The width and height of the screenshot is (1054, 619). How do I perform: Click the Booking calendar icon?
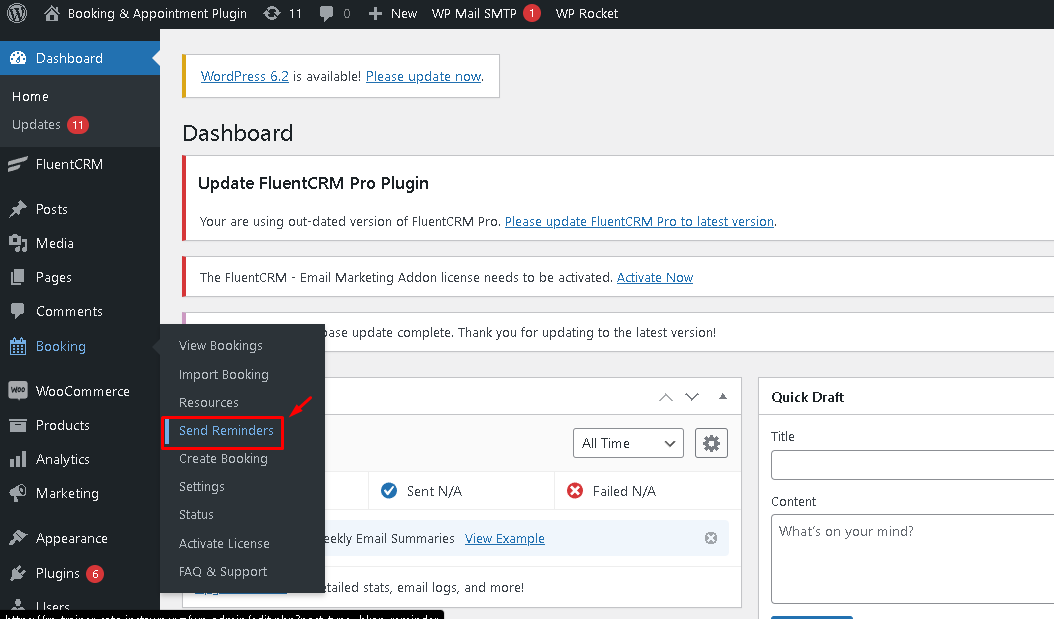[18, 346]
